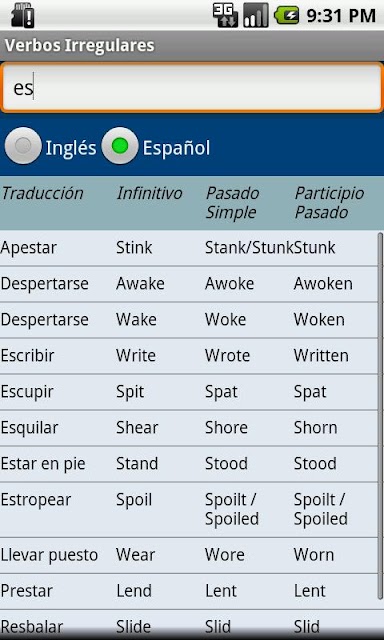384x640 pixels.
Task: Tap the battery charging icon
Action: tap(287, 16)
